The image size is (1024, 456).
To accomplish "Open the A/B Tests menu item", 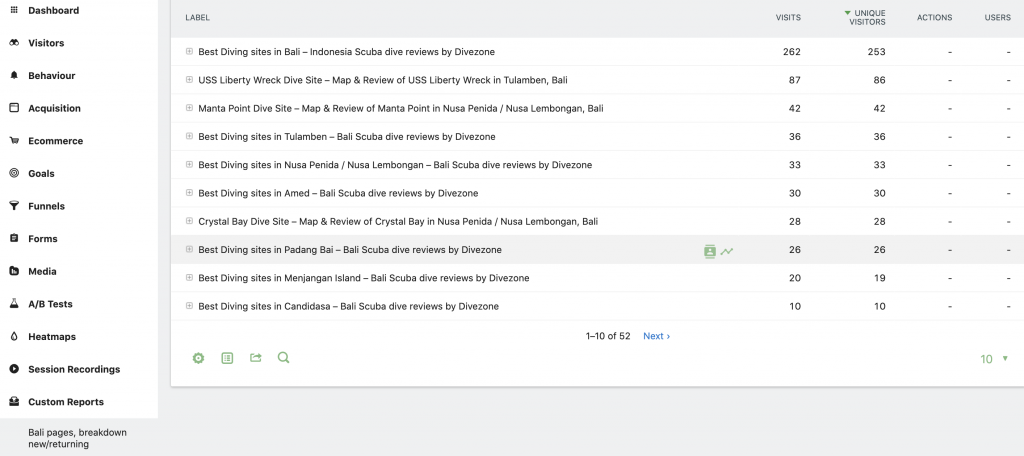I will pyautogui.click(x=50, y=304).
